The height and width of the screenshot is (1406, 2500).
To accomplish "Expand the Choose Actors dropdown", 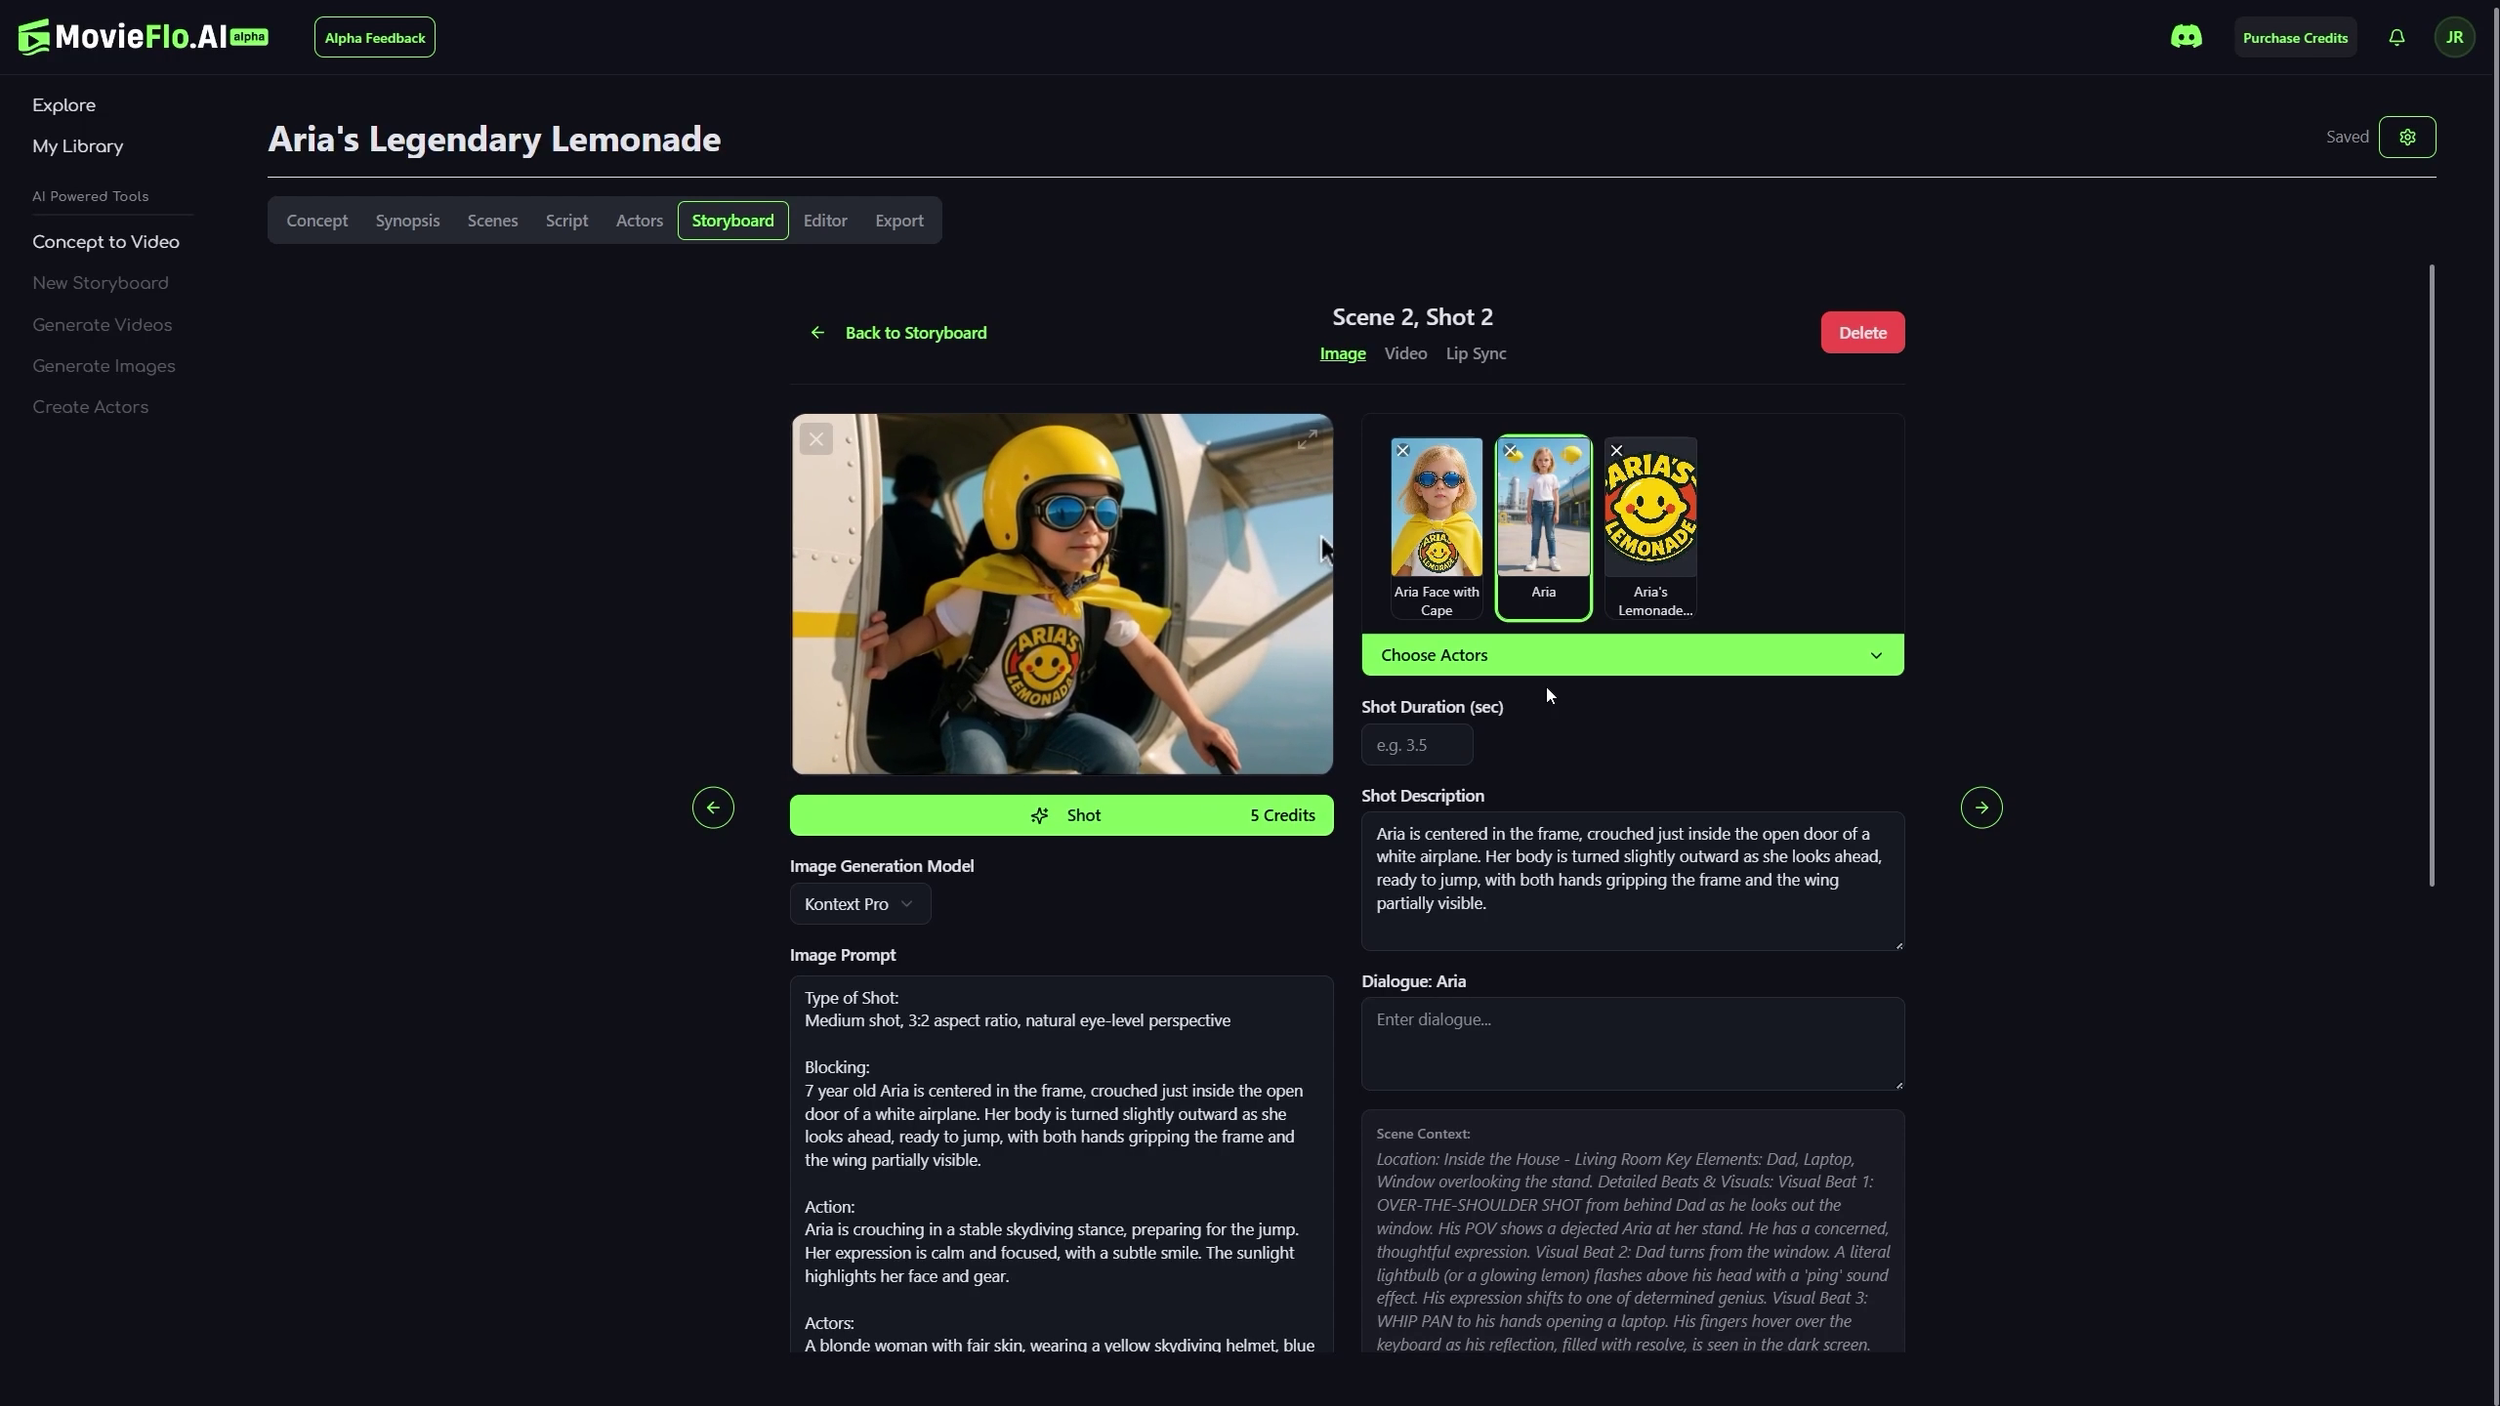I will (x=1632, y=655).
